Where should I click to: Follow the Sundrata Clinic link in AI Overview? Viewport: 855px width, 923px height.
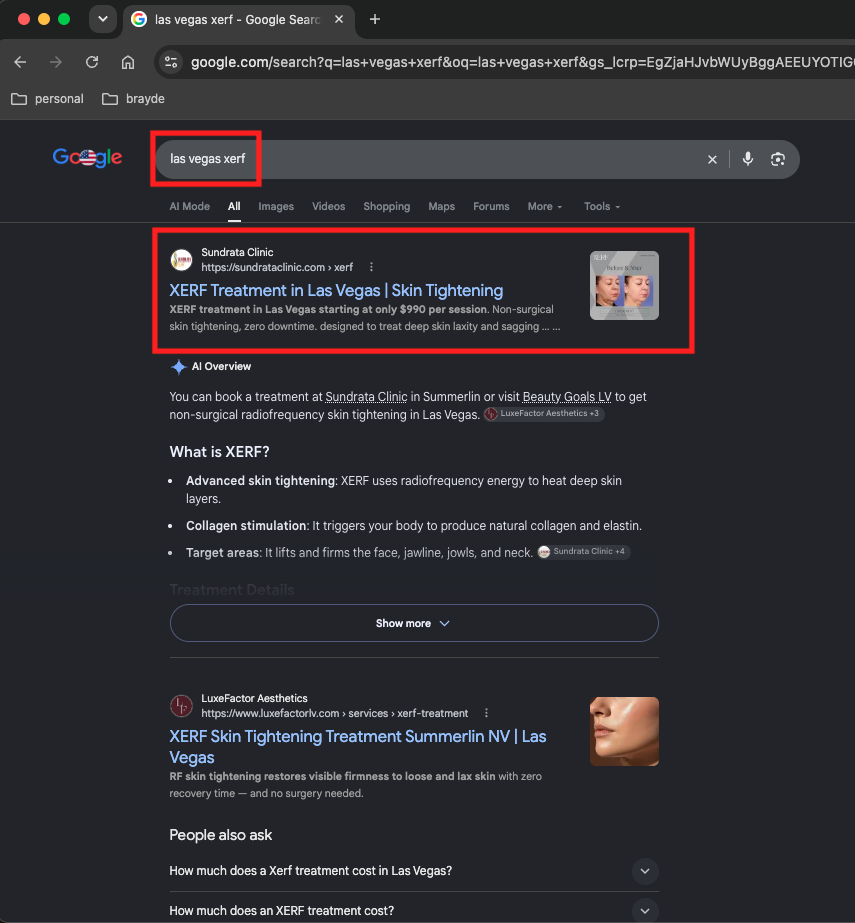tap(366, 397)
